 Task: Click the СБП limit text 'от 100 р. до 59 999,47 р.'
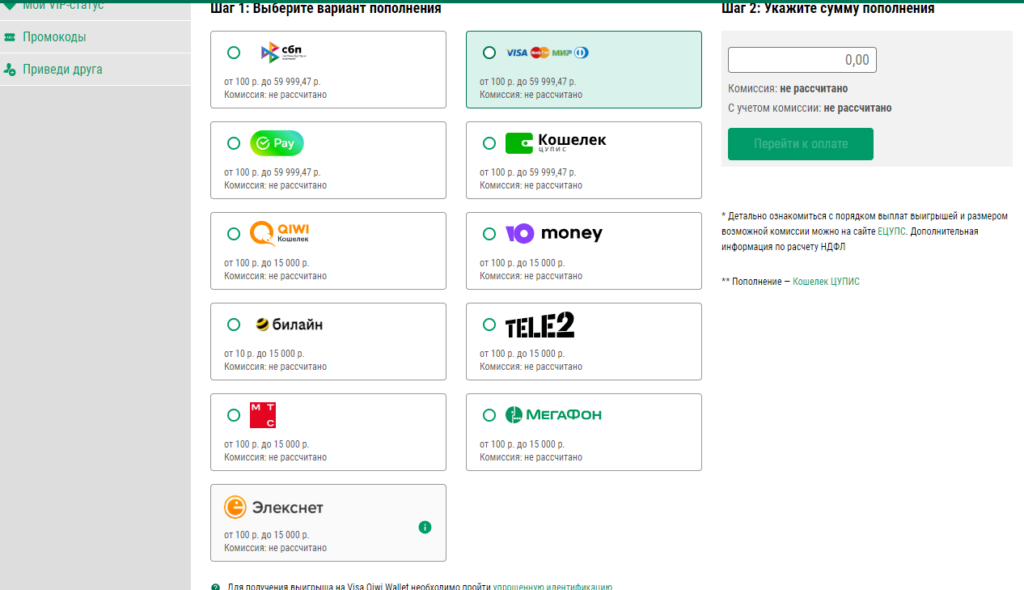[x=272, y=82]
